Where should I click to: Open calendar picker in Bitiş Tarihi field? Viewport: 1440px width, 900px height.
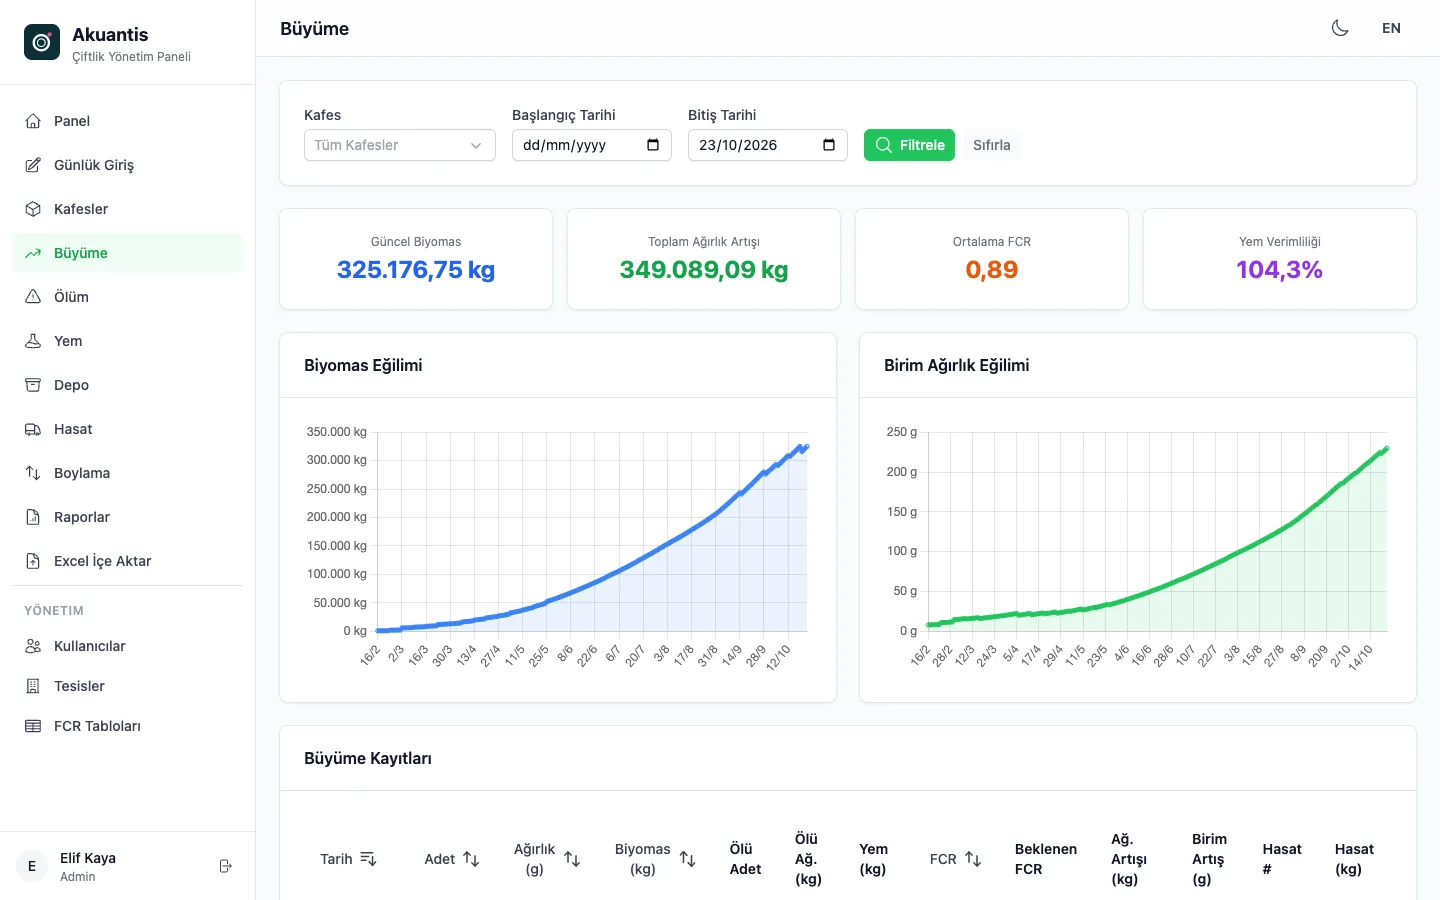click(x=829, y=145)
